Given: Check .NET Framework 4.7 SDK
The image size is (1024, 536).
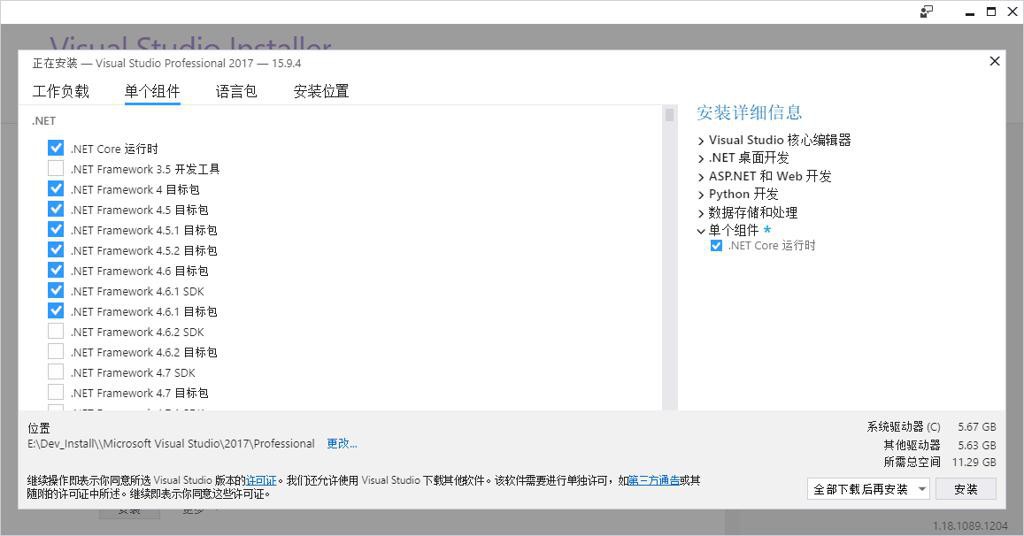Looking at the screenshot, I should [56, 371].
